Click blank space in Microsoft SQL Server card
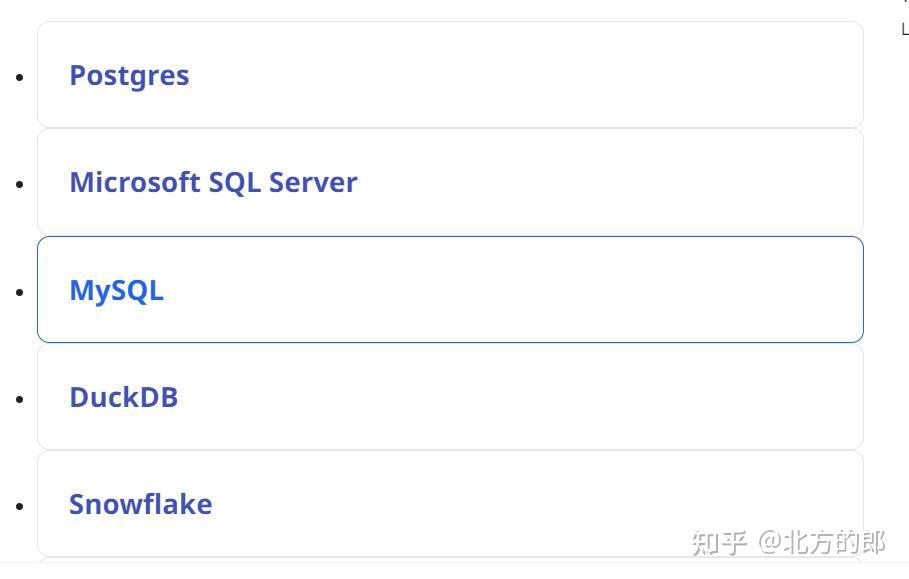 600,183
